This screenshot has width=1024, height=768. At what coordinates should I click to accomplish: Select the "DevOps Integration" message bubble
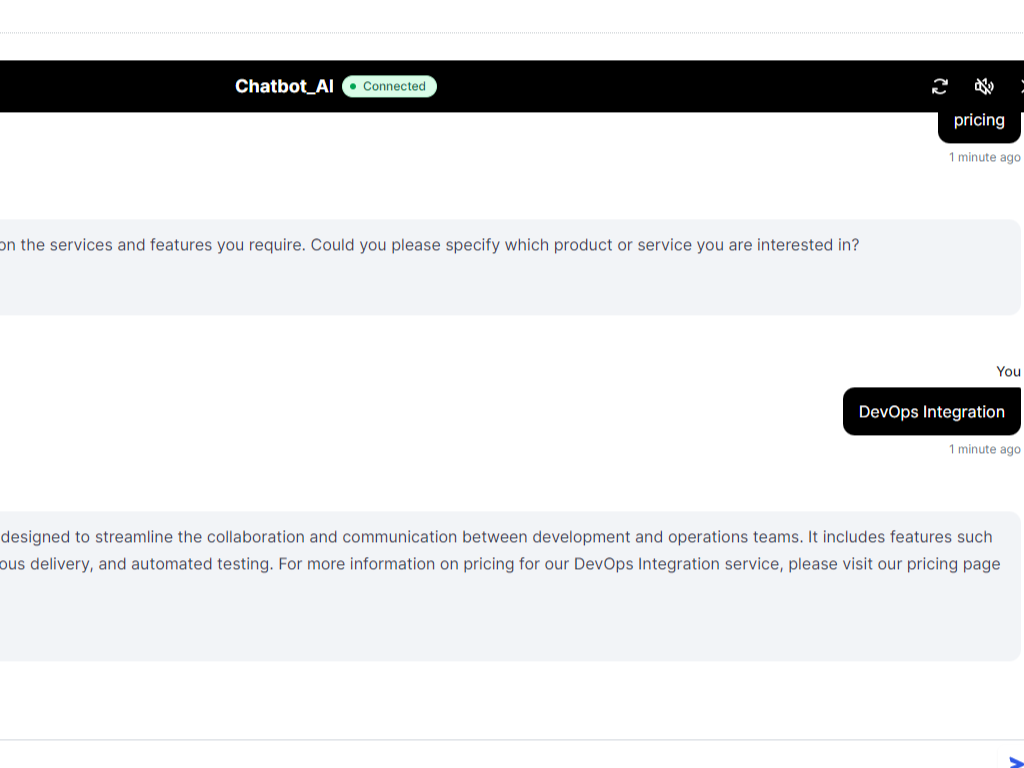931,412
